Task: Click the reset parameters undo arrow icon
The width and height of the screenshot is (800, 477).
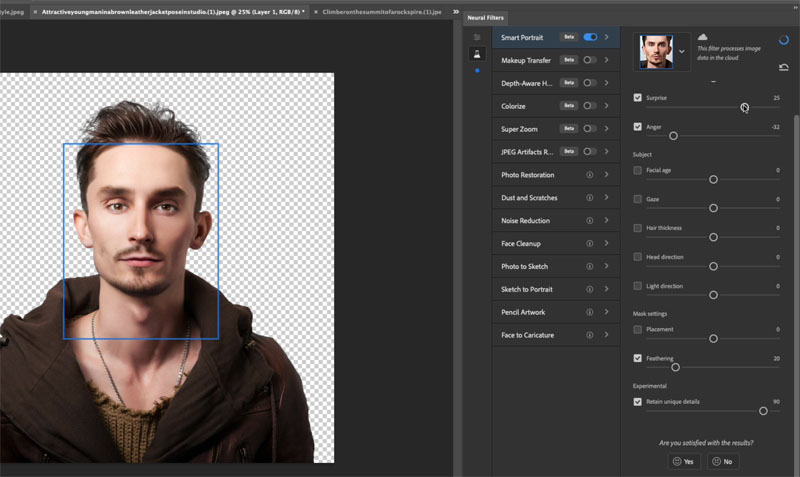Action: (782, 67)
